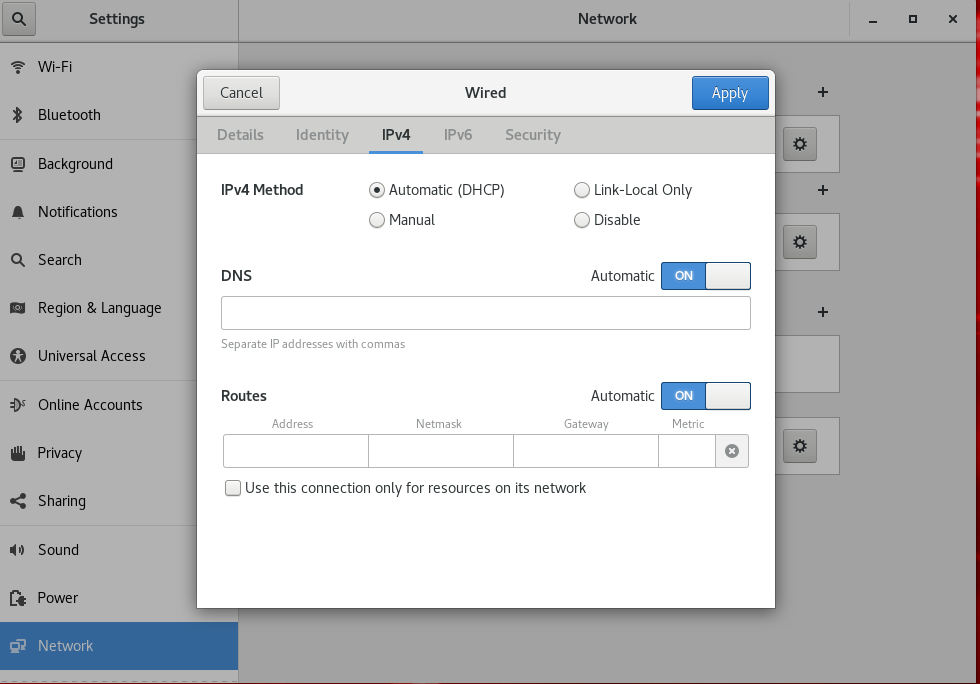Delete route row with the X icon
This screenshot has height=684, width=980.
point(732,451)
